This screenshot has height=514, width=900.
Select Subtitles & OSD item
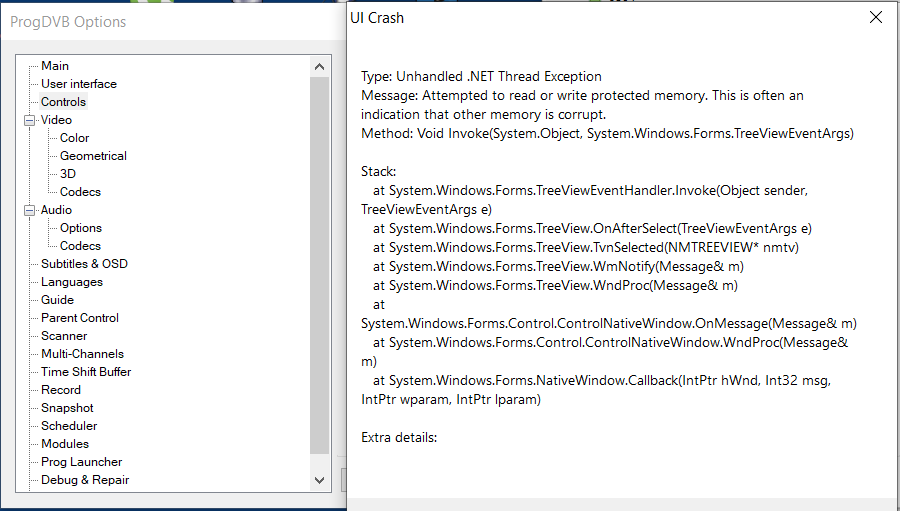pyautogui.click(x=84, y=264)
